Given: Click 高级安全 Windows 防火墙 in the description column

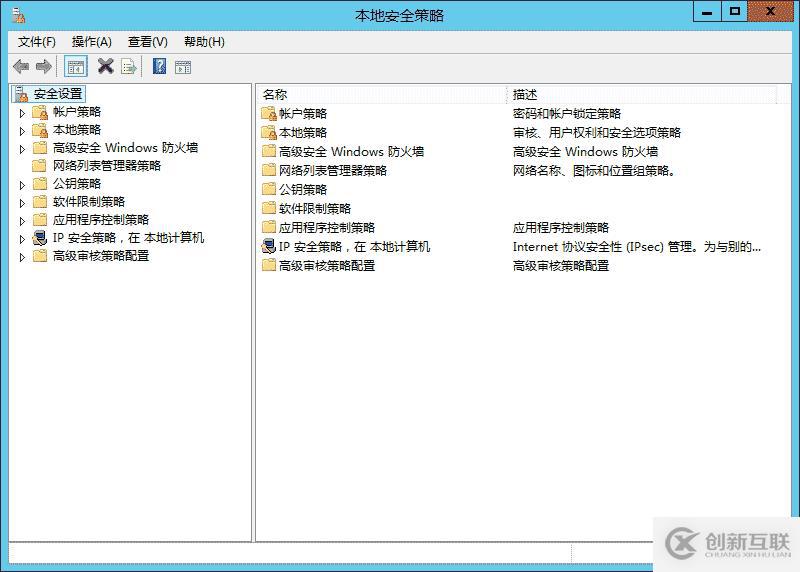Looking at the screenshot, I should [585, 152].
